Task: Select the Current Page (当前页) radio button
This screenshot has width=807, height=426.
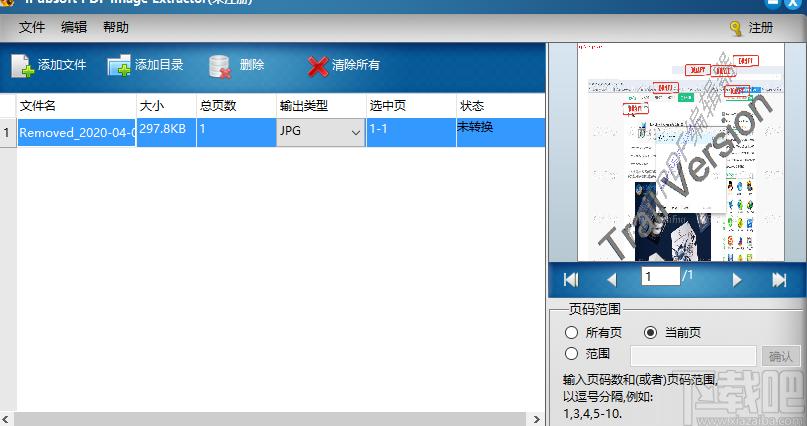Action: 651,332
